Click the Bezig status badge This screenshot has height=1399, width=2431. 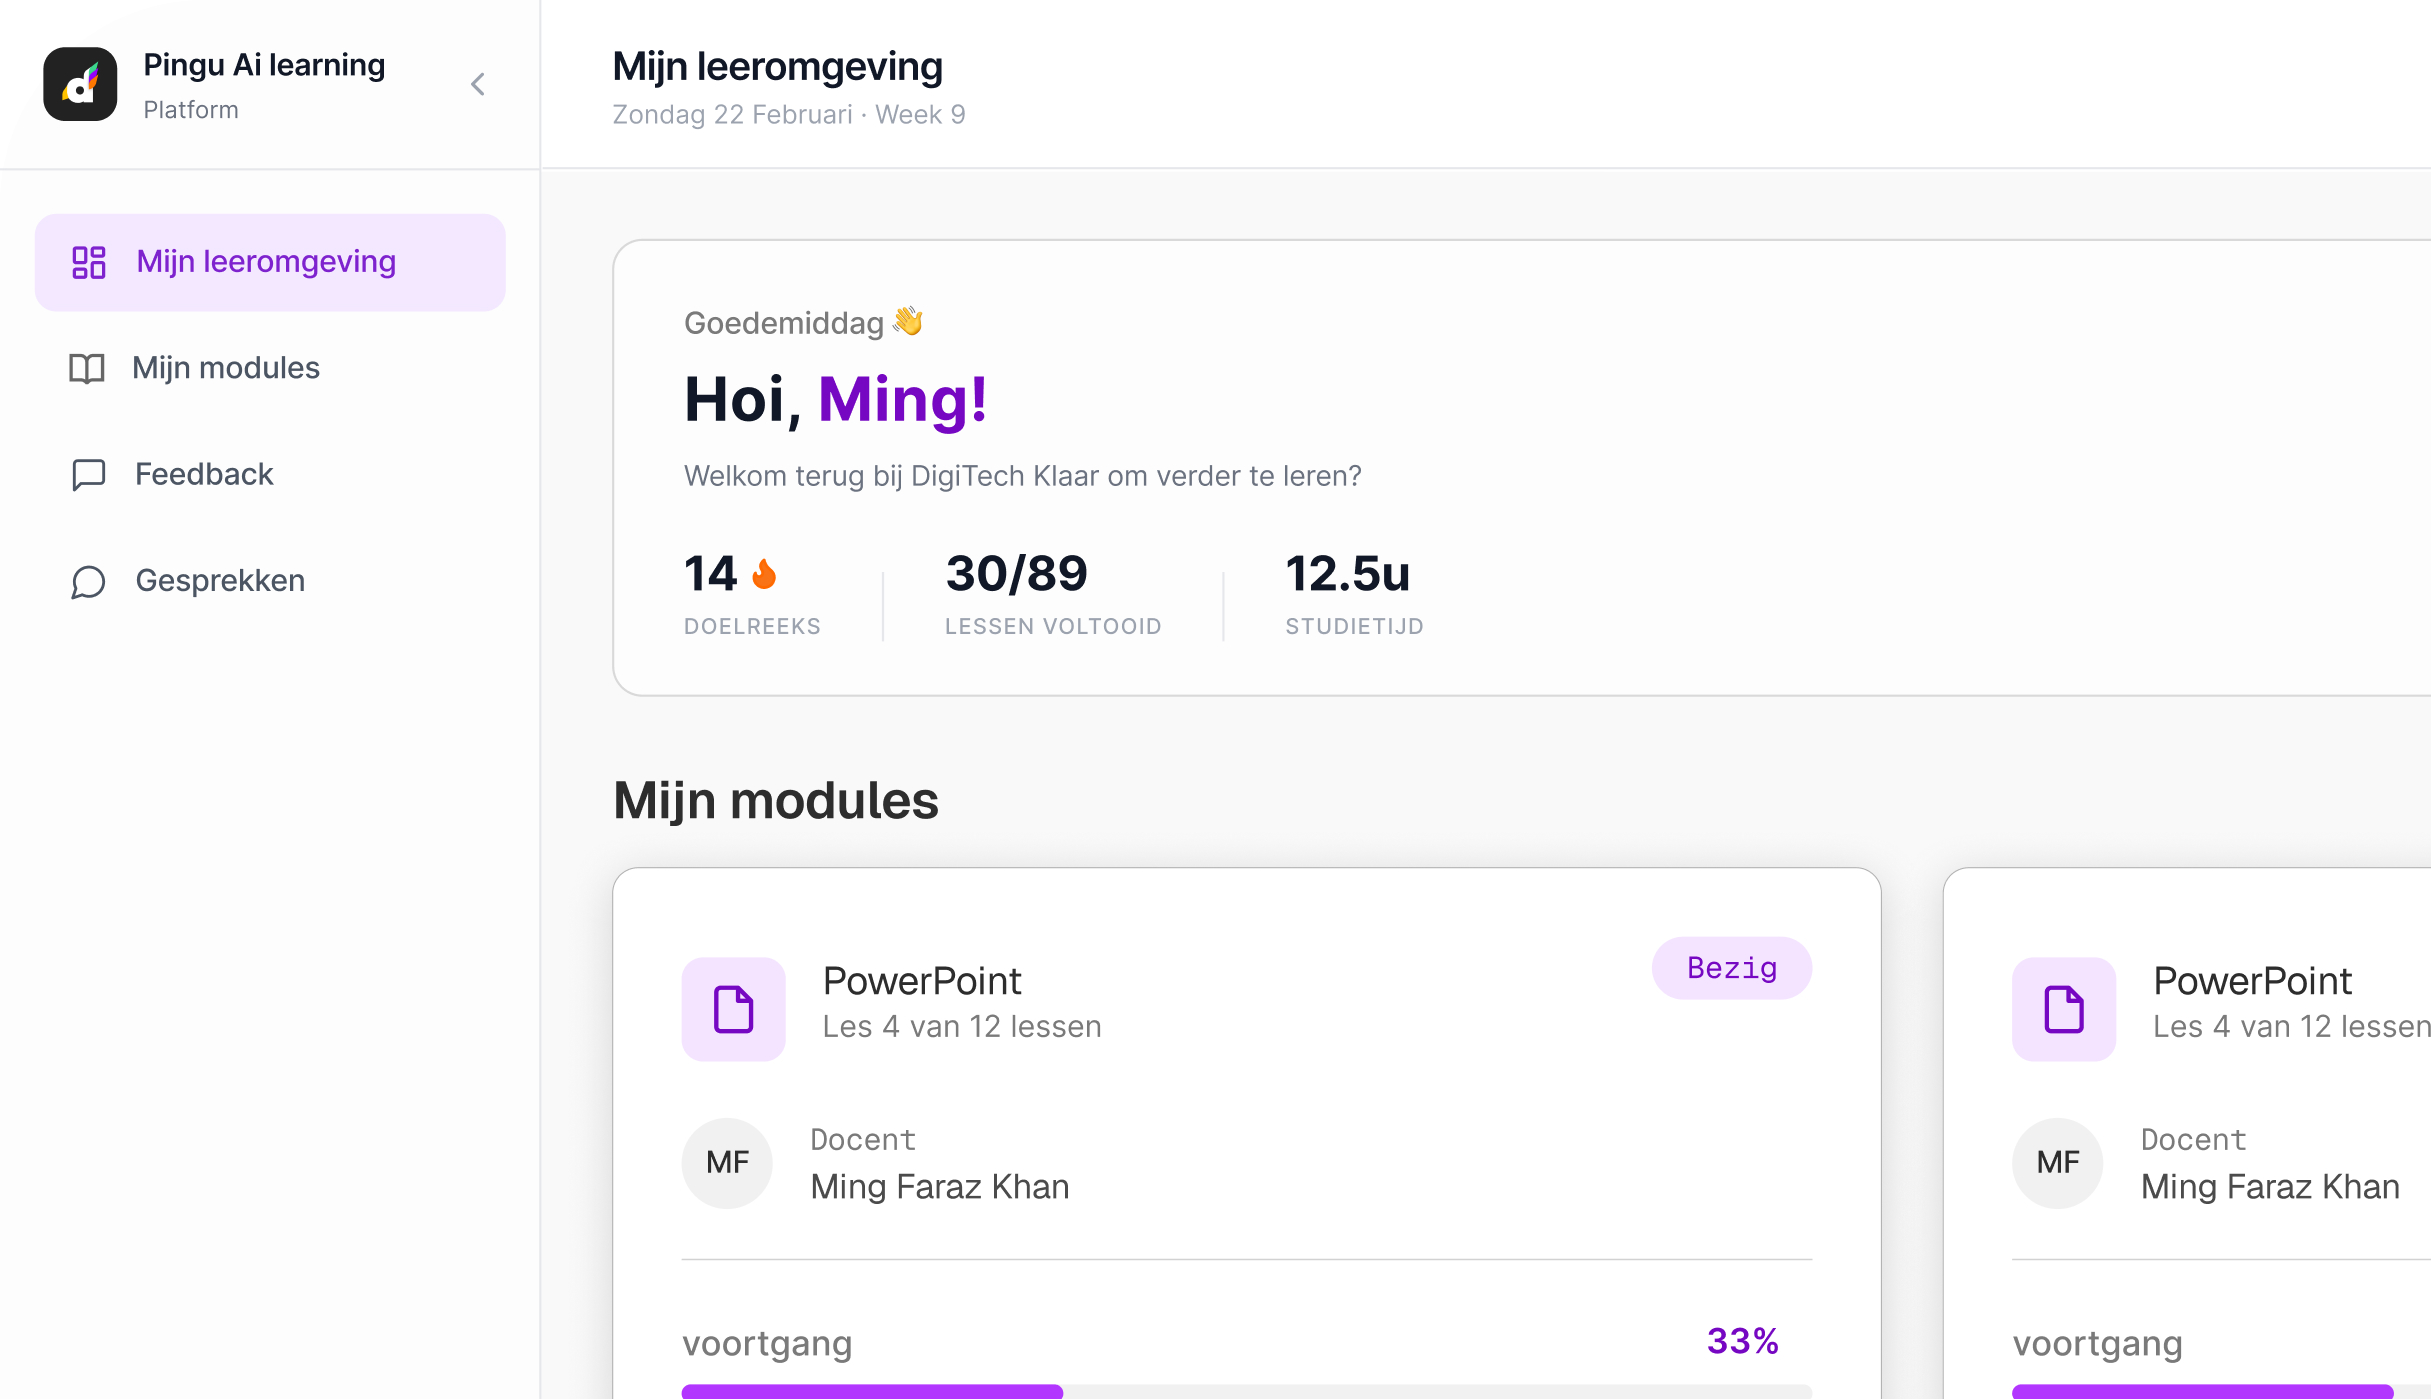point(1732,968)
